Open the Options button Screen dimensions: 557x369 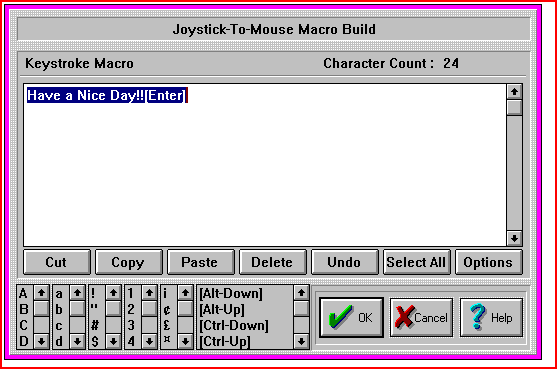[489, 262]
